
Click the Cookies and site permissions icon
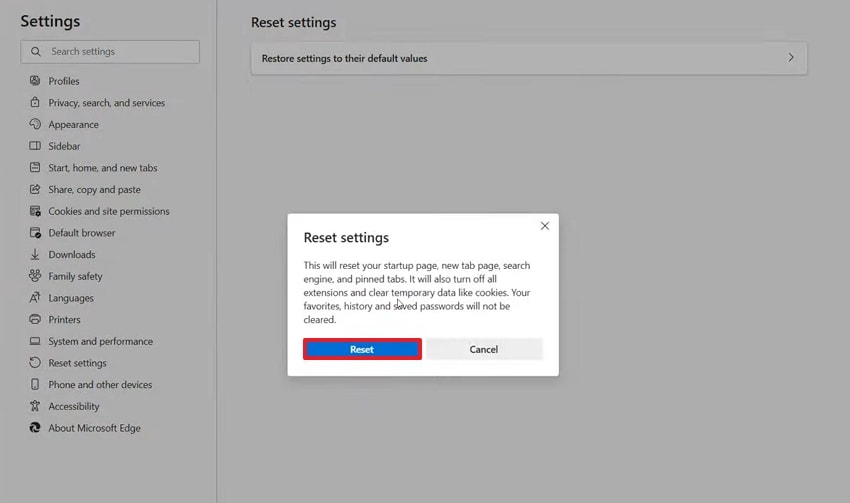pos(35,211)
